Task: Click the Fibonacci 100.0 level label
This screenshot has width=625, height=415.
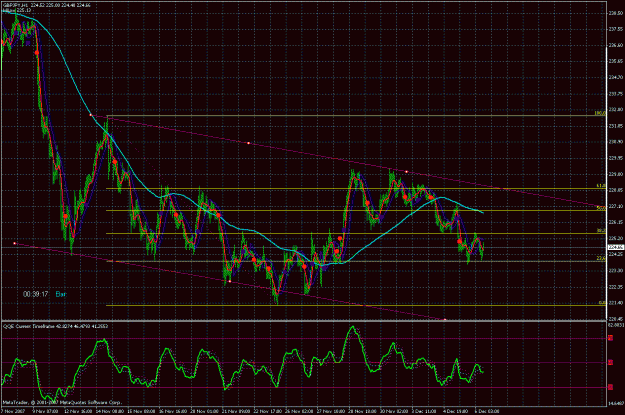Action: pos(600,114)
